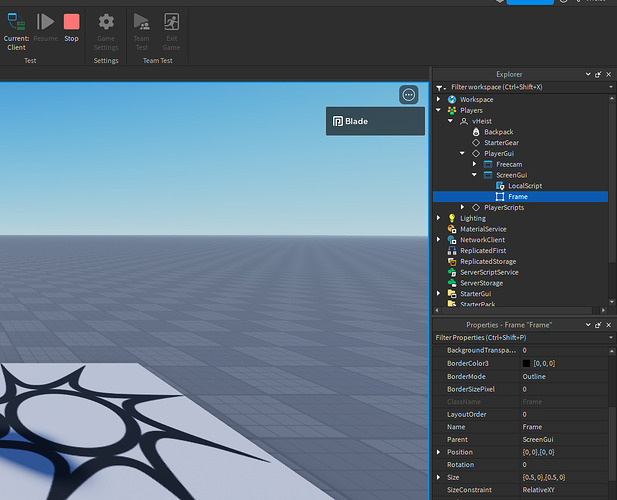
Task: Click the BorderColor3 black color swatch
Action: point(527,363)
